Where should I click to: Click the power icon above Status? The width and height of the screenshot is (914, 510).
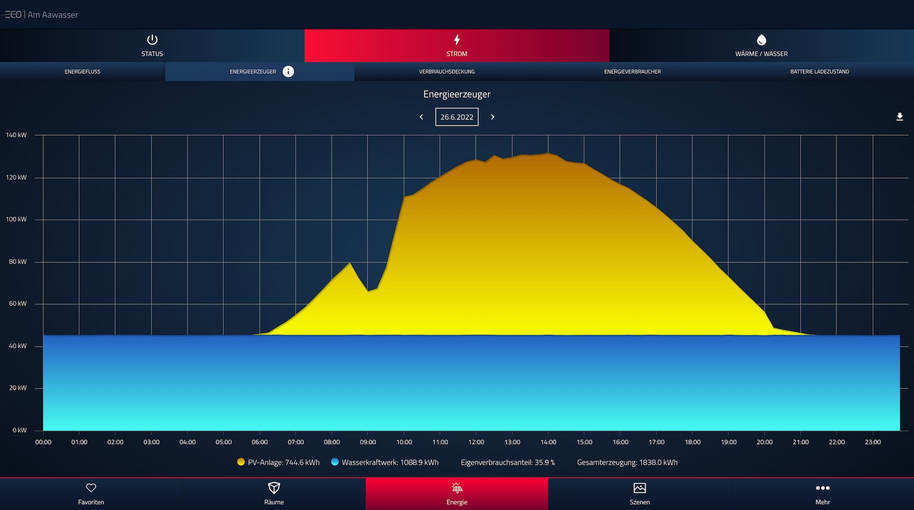point(152,40)
